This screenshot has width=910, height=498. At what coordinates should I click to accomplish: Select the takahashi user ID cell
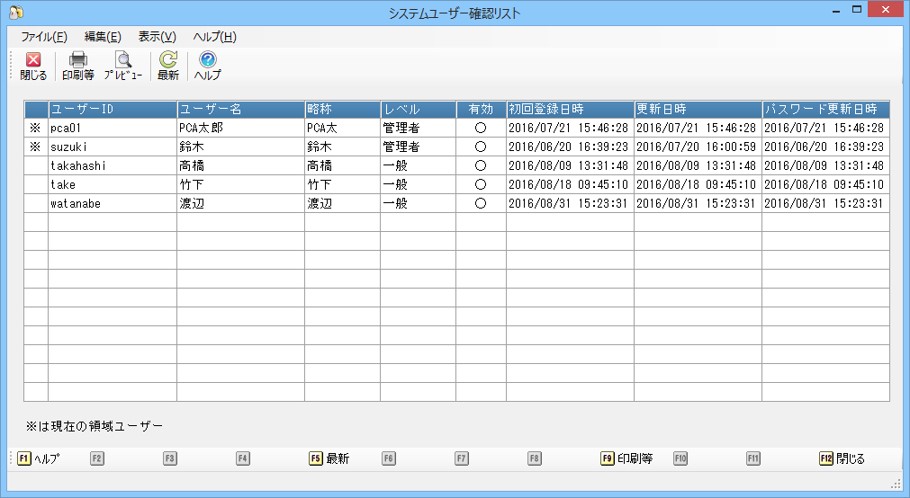[x=112, y=166]
